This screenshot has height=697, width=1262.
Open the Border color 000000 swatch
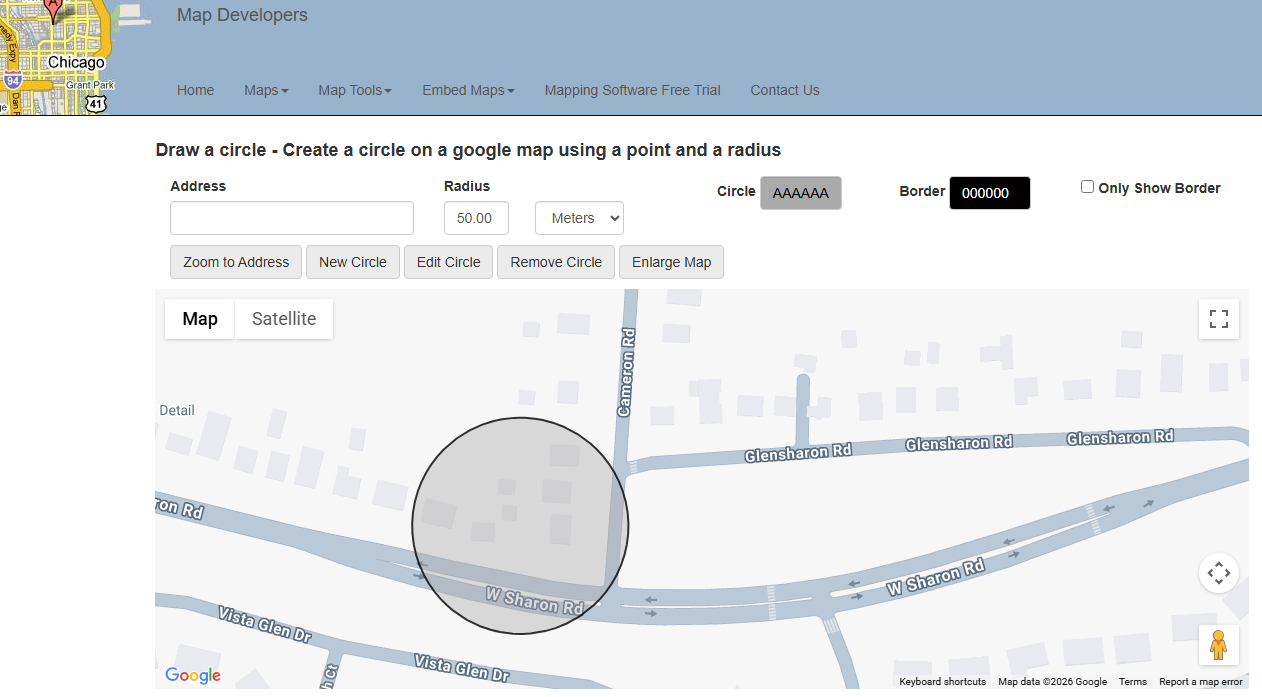[989, 193]
